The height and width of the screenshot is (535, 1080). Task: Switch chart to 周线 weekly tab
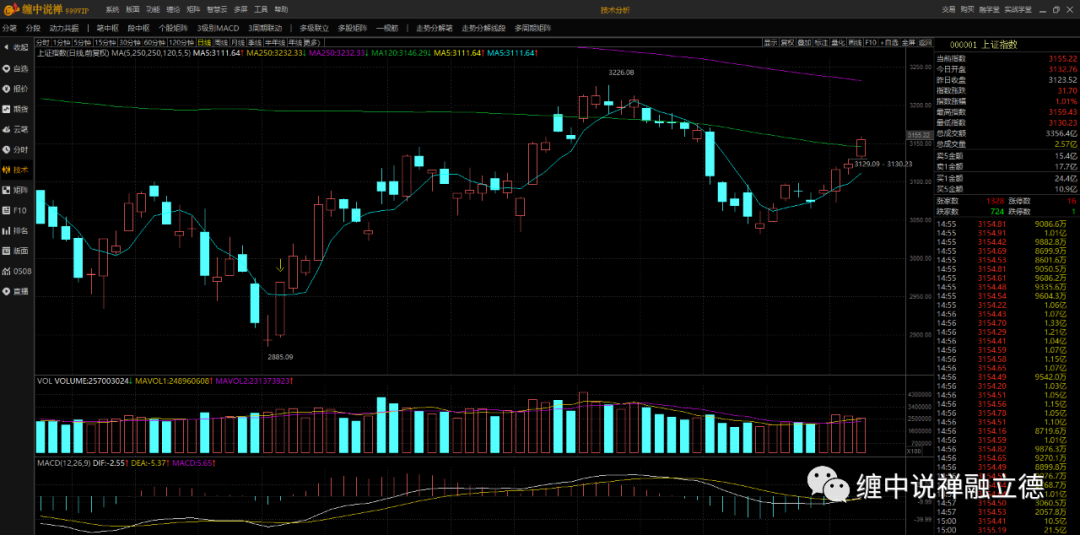point(221,43)
